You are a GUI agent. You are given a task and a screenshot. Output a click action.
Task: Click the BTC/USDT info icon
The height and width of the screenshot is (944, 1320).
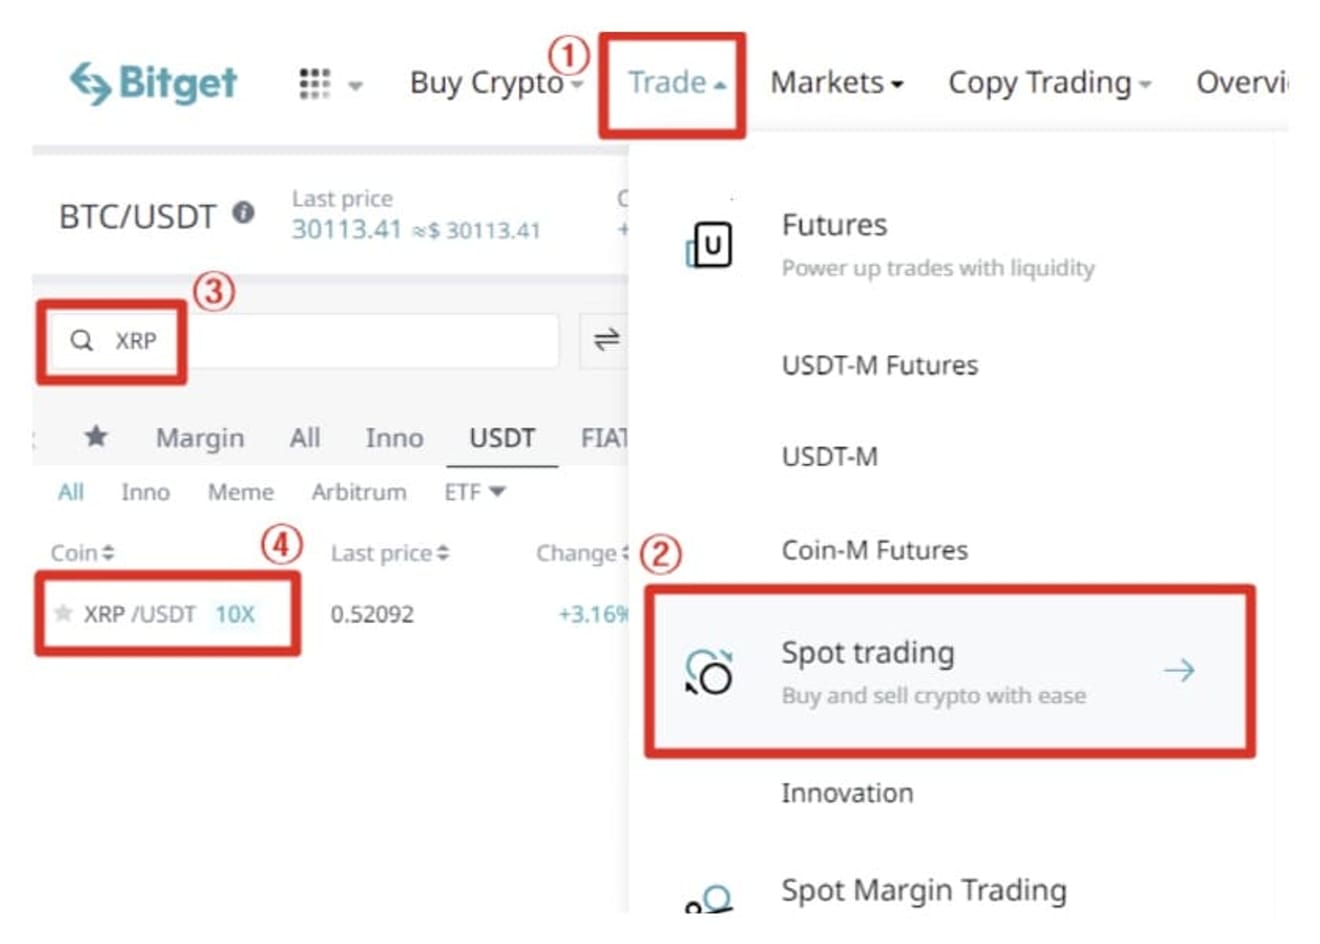click(243, 213)
